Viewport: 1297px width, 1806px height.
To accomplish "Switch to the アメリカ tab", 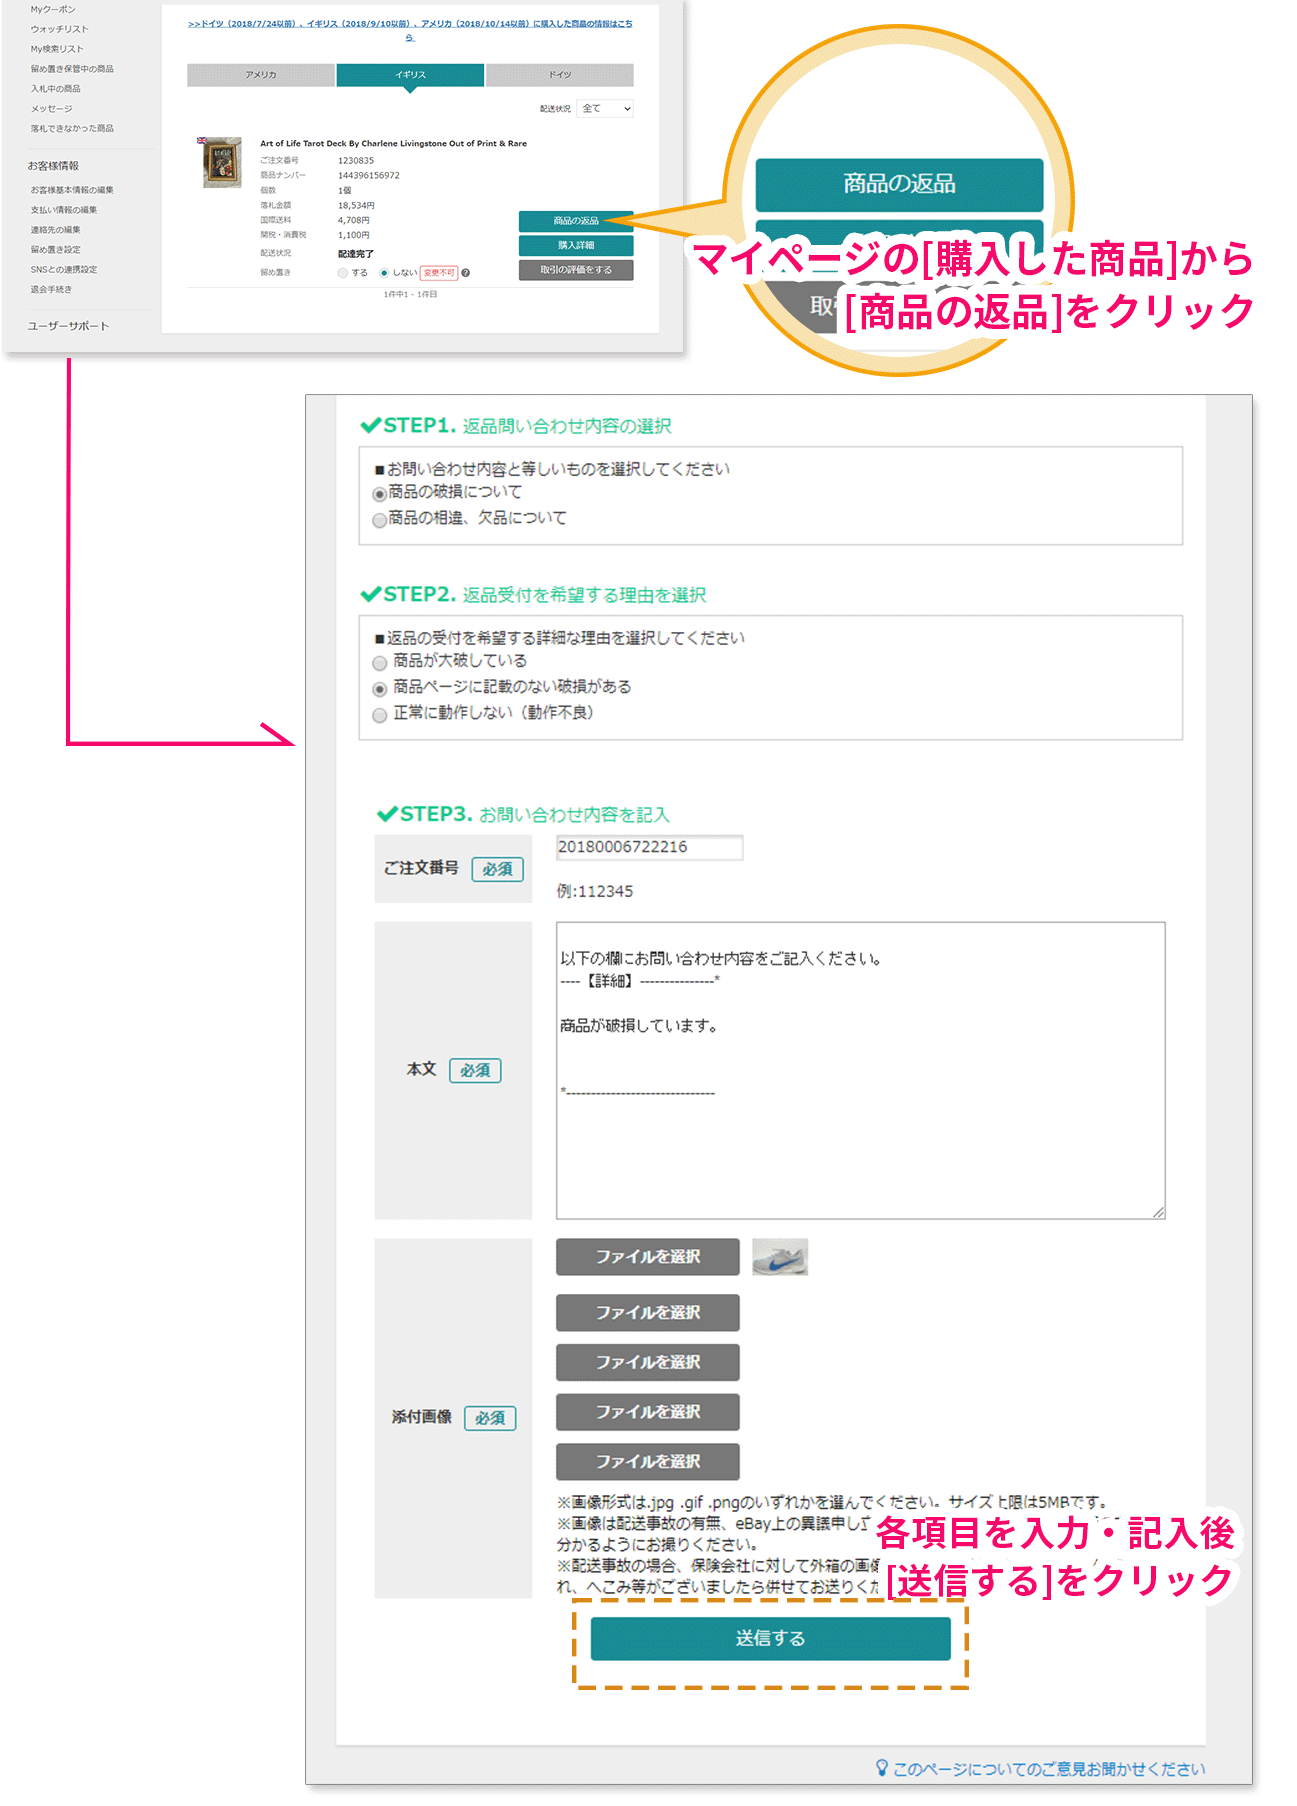I will (261, 75).
